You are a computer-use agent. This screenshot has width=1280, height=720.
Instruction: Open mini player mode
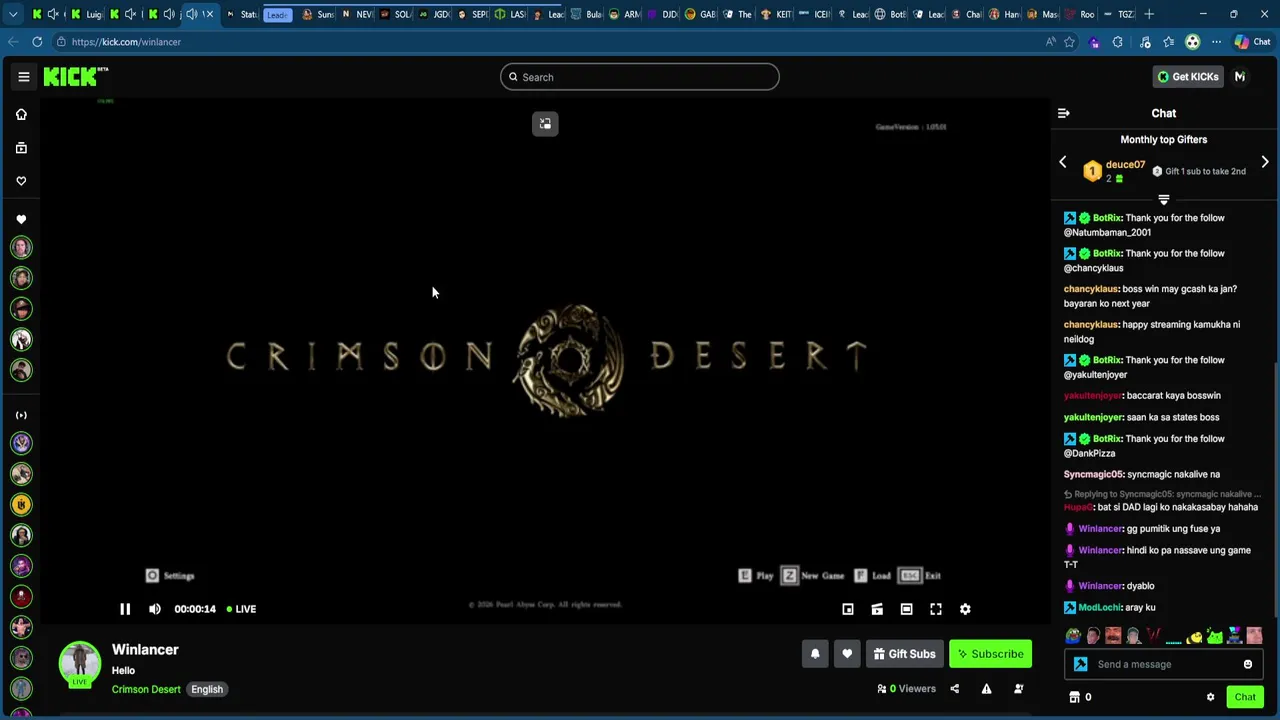(848, 609)
